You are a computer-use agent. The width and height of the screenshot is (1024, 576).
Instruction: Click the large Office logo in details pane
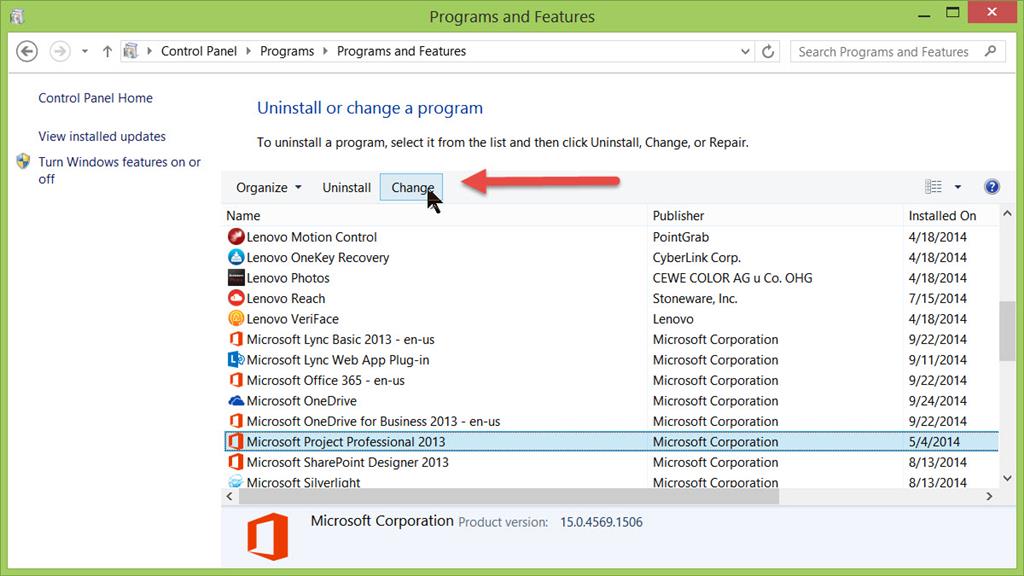point(268,536)
